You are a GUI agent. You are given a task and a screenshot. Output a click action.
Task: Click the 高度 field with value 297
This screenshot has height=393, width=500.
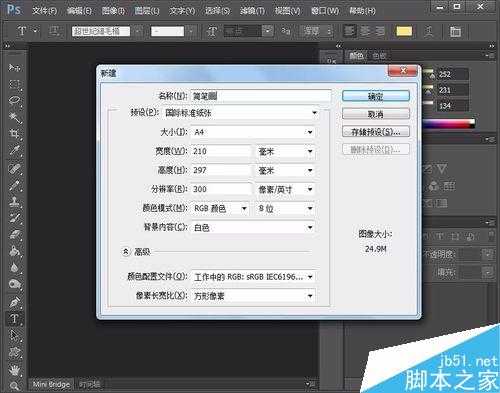[x=222, y=170]
